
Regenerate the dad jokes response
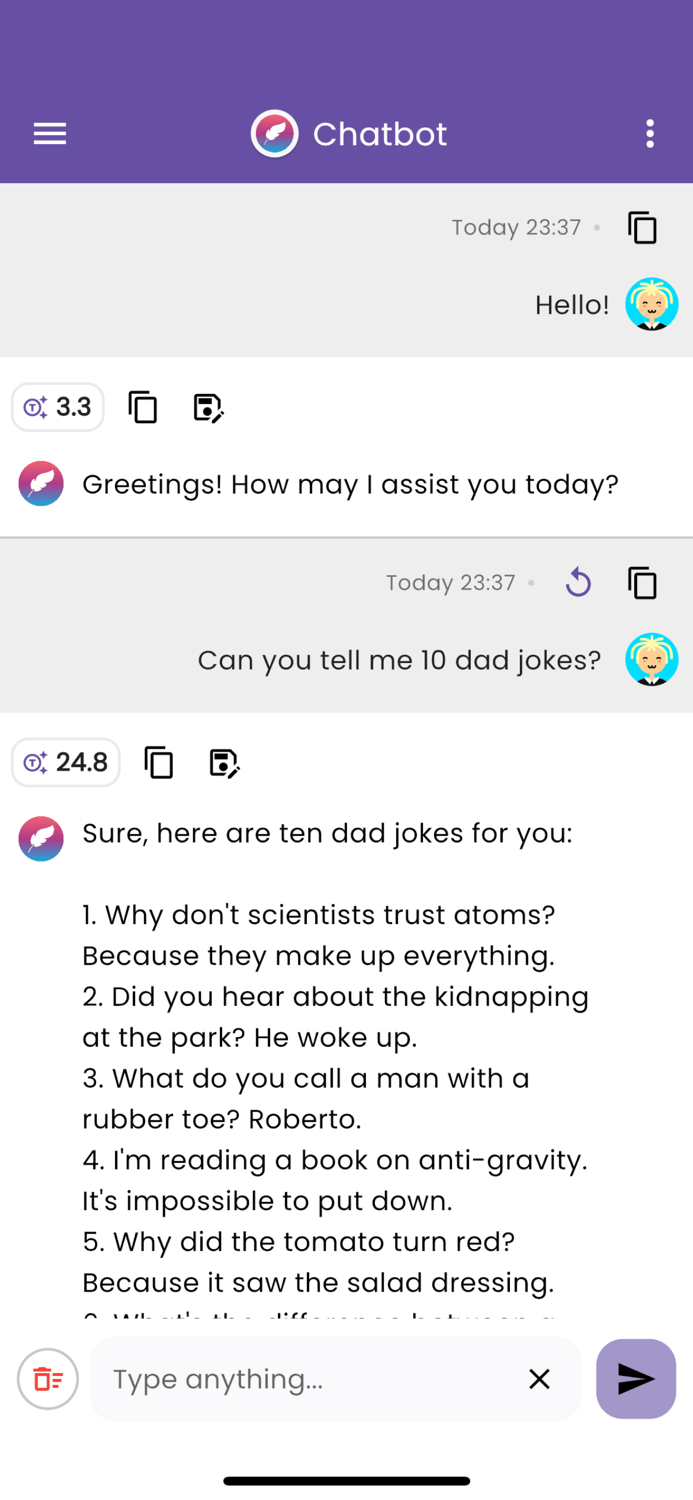pos(578,582)
